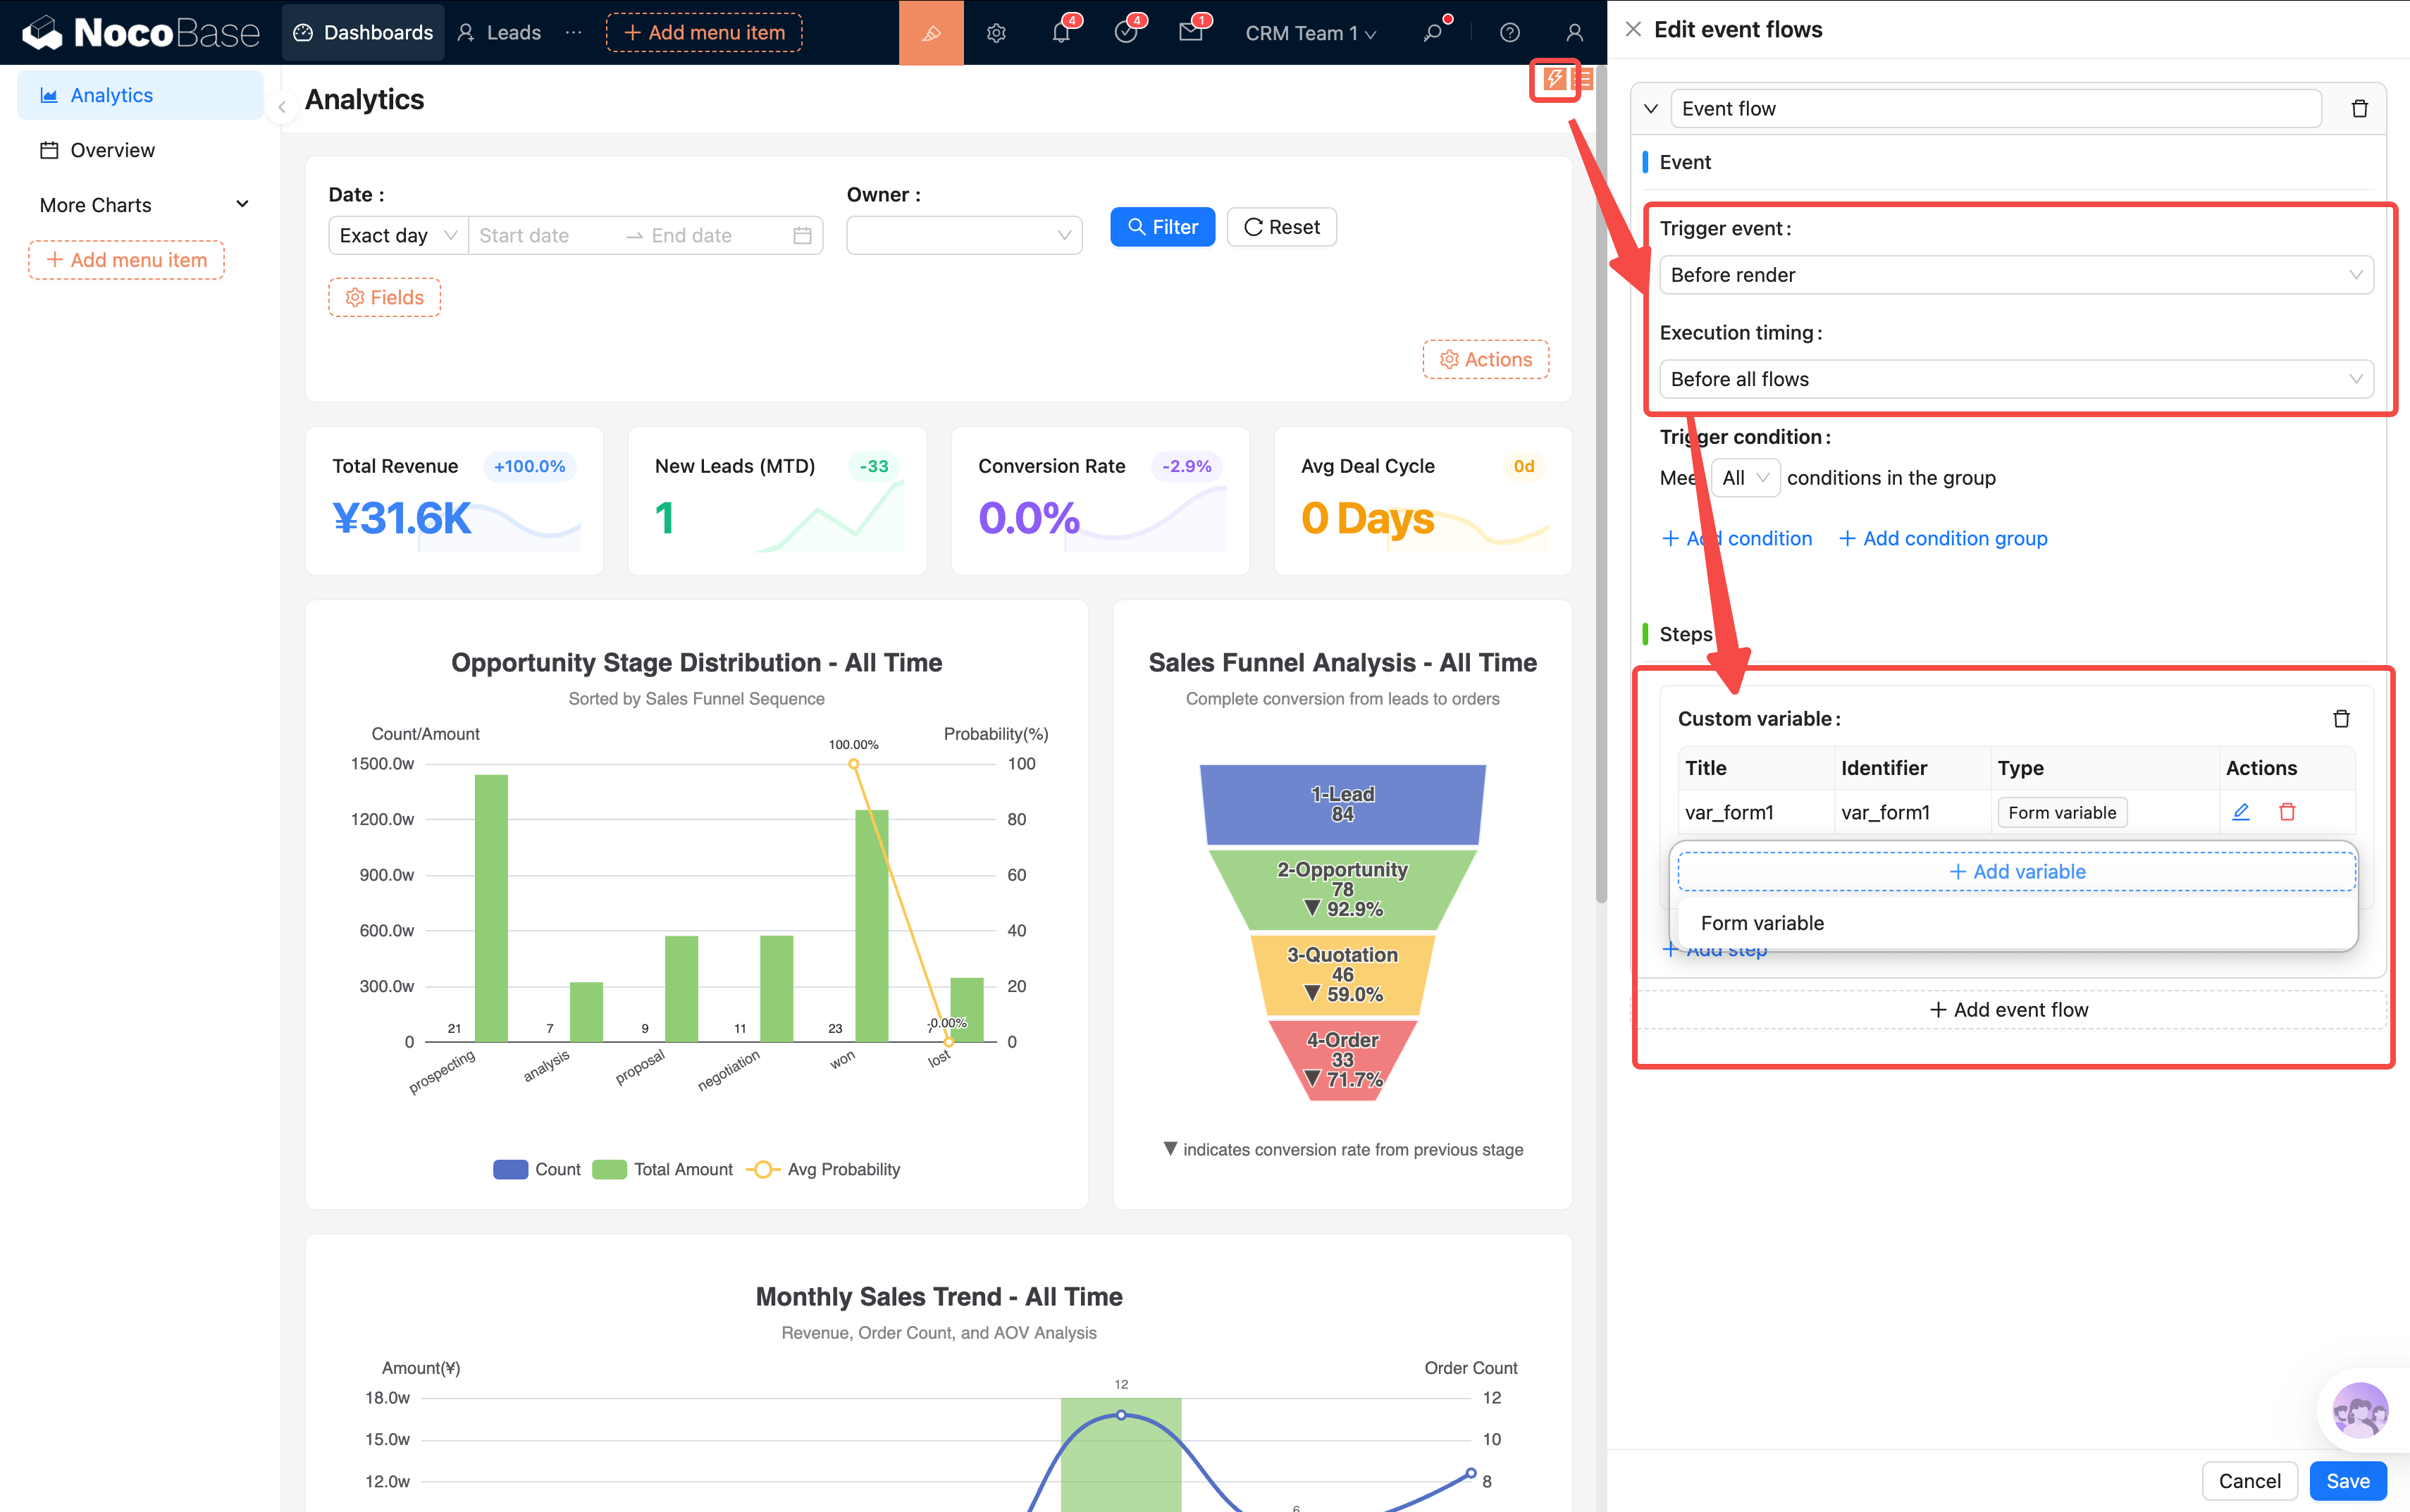2410x1512 pixels.
Task: Click Add condition group link
Action: (x=1943, y=538)
